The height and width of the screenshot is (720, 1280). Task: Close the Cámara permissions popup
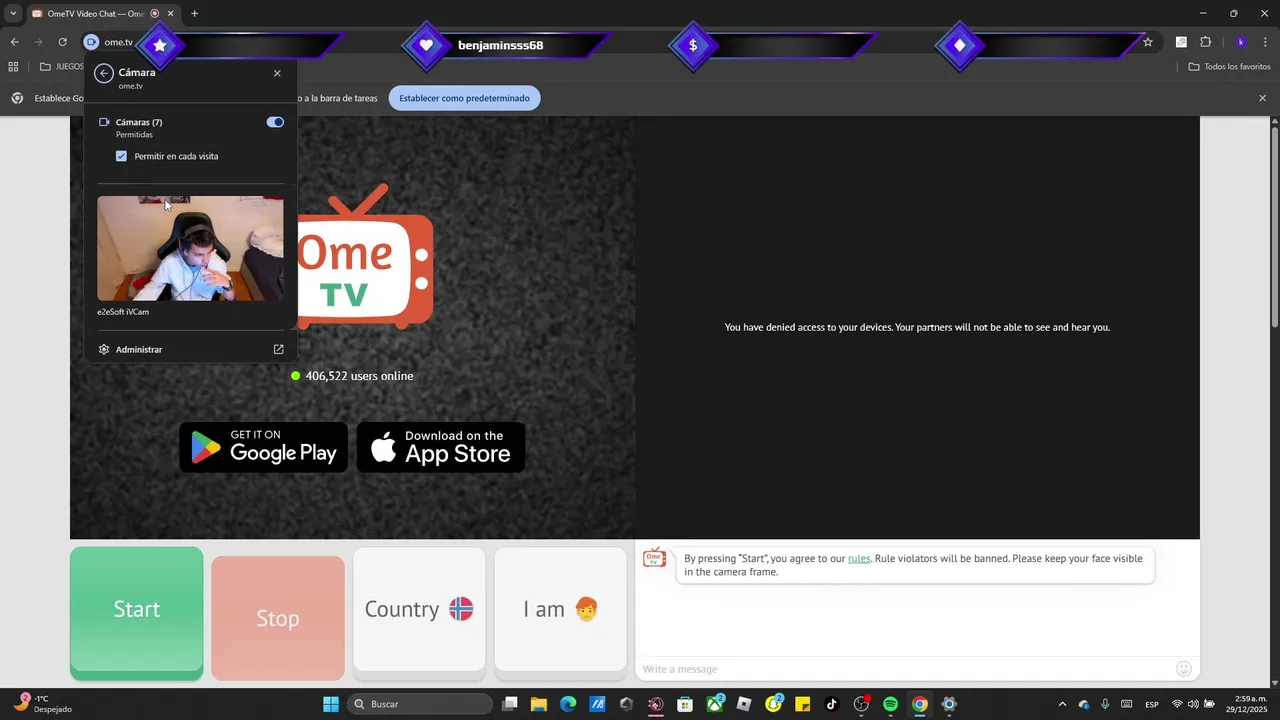click(277, 73)
